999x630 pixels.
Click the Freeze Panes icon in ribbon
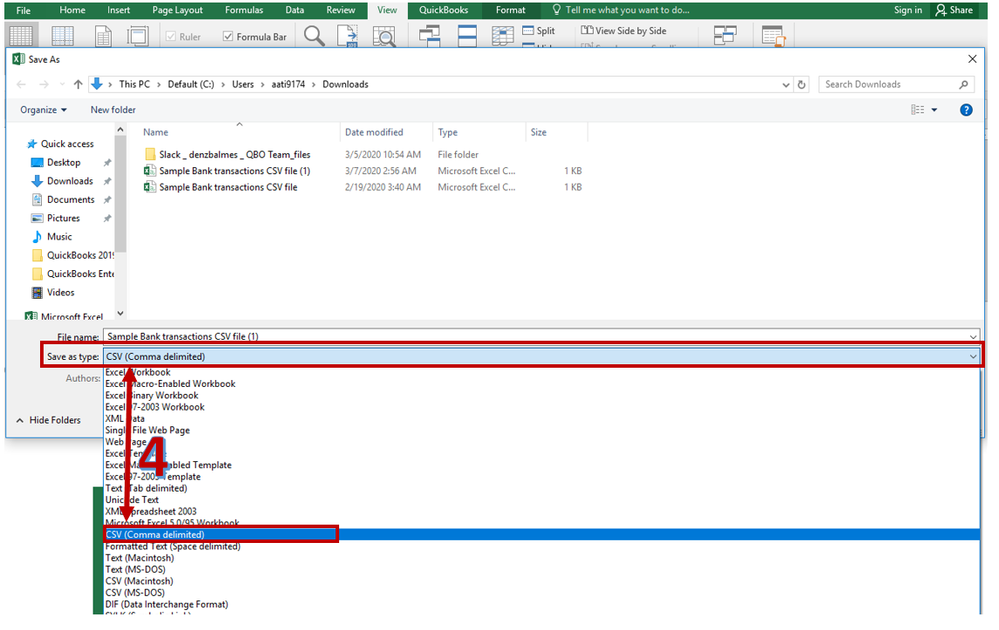503,36
